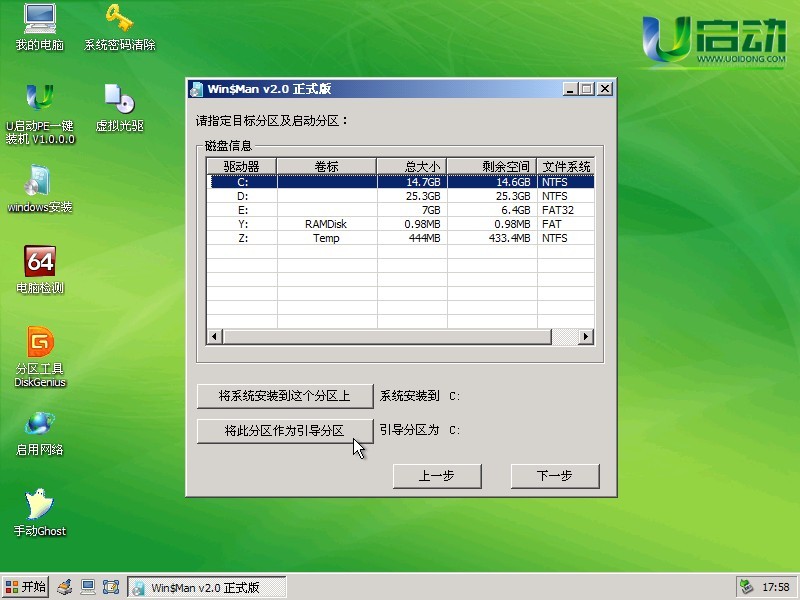The height and width of the screenshot is (600, 800).
Task: Click first quick launch icon beside 开始
Action: point(65,587)
